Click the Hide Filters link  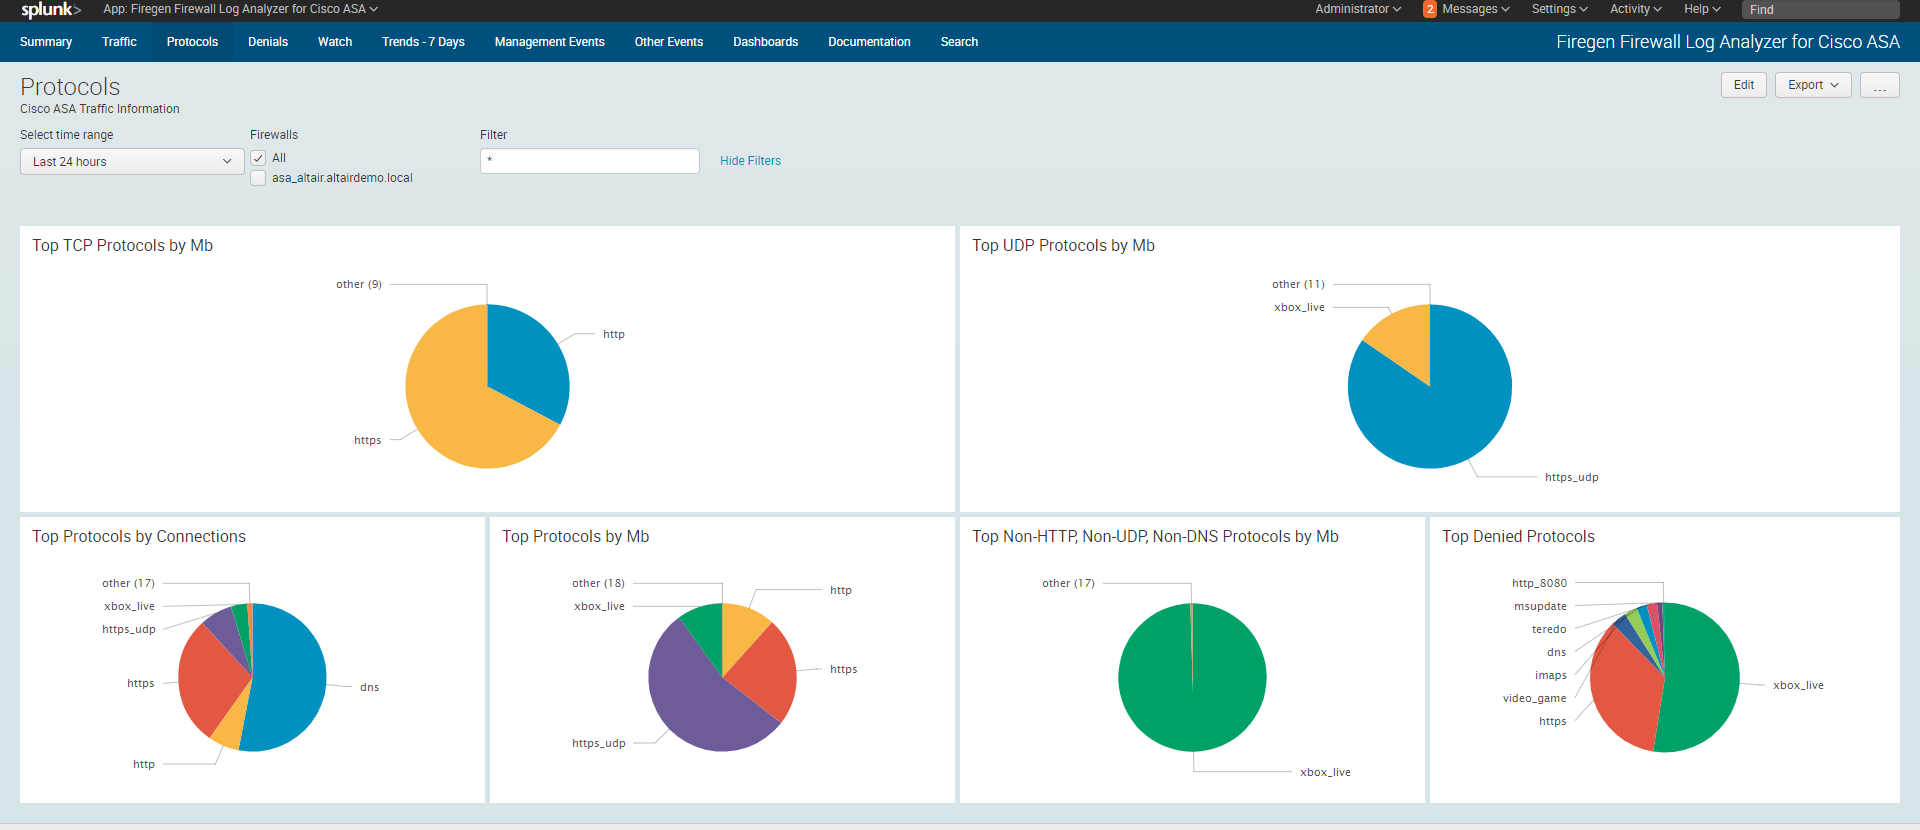(x=750, y=161)
